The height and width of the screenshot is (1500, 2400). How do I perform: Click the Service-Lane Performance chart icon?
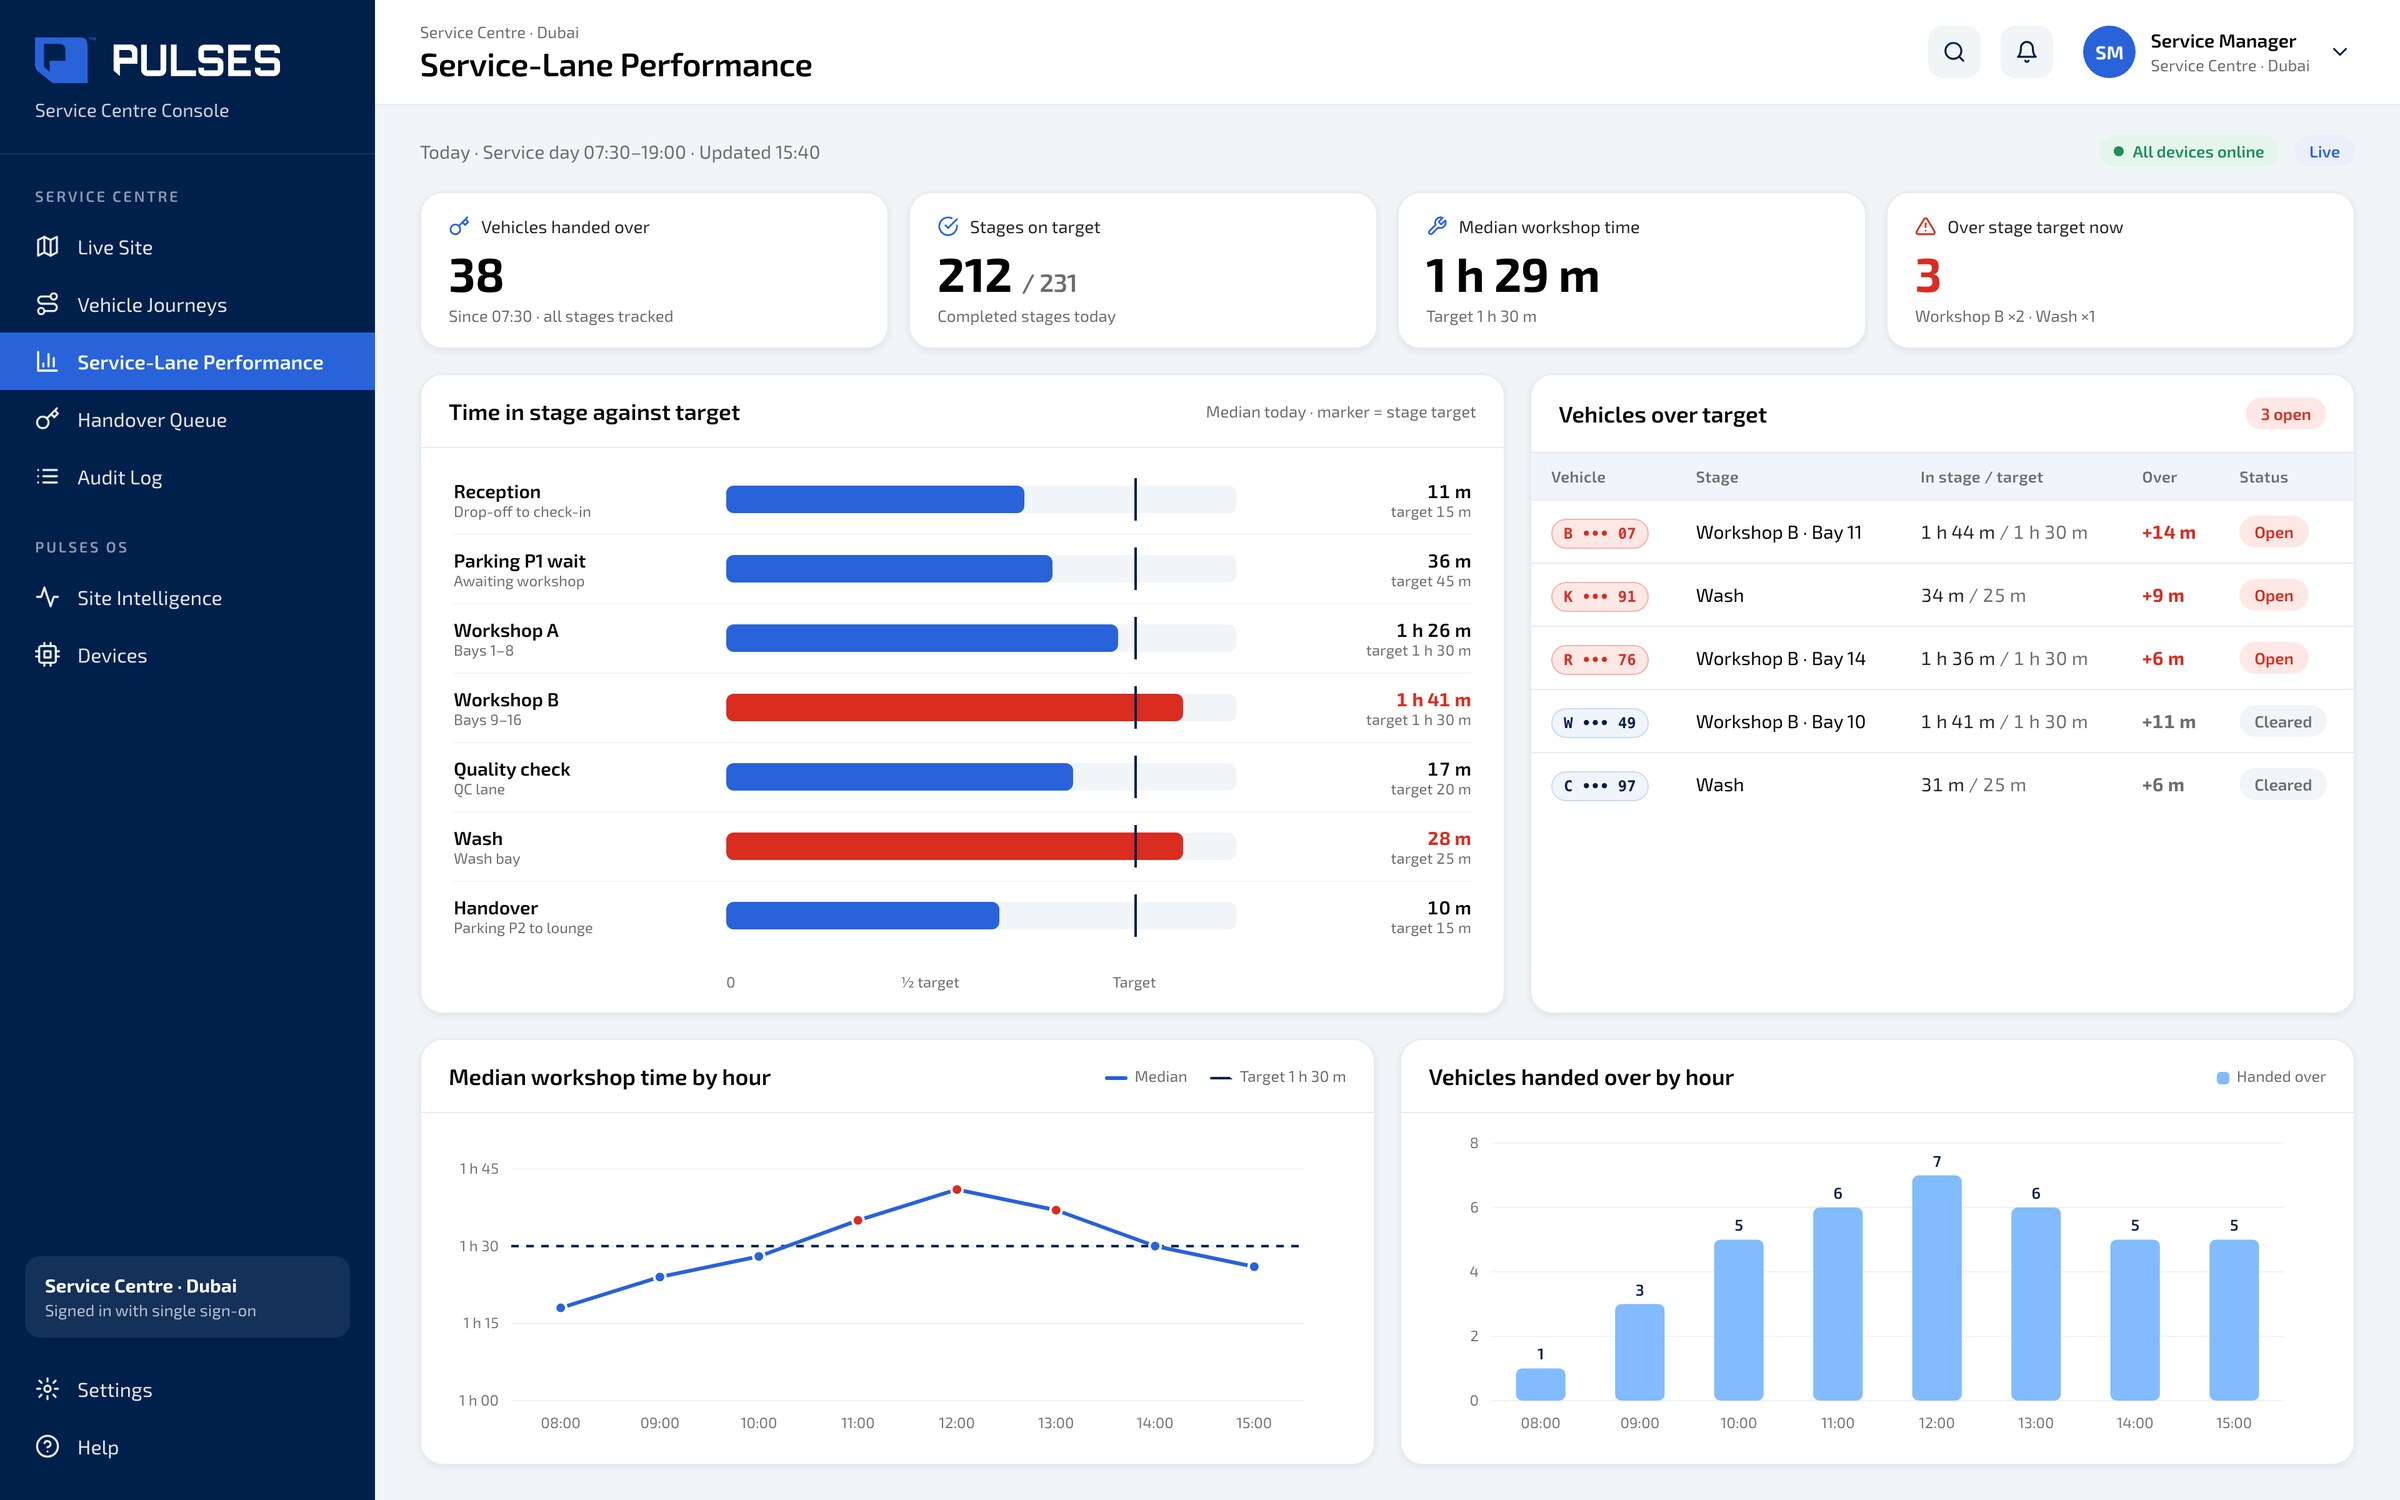(x=47, y=361)
